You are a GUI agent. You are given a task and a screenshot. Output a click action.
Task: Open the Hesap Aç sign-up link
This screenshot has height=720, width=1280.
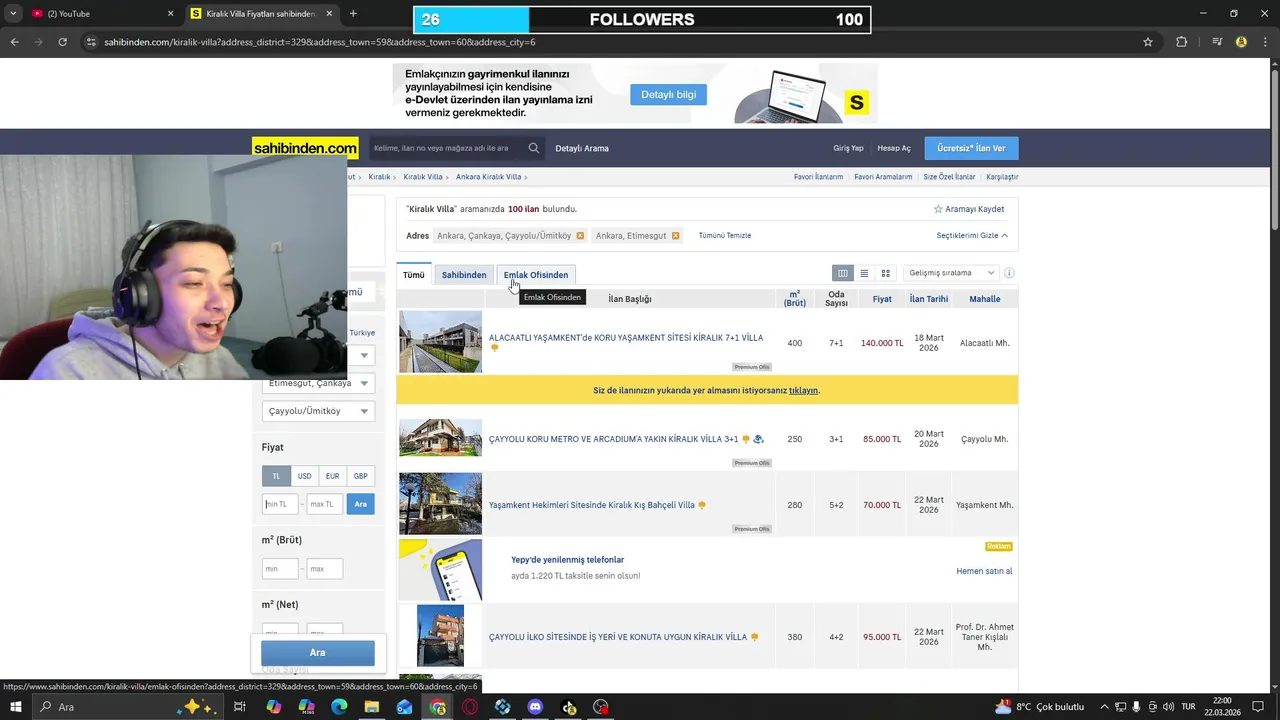tap(894, 148)
